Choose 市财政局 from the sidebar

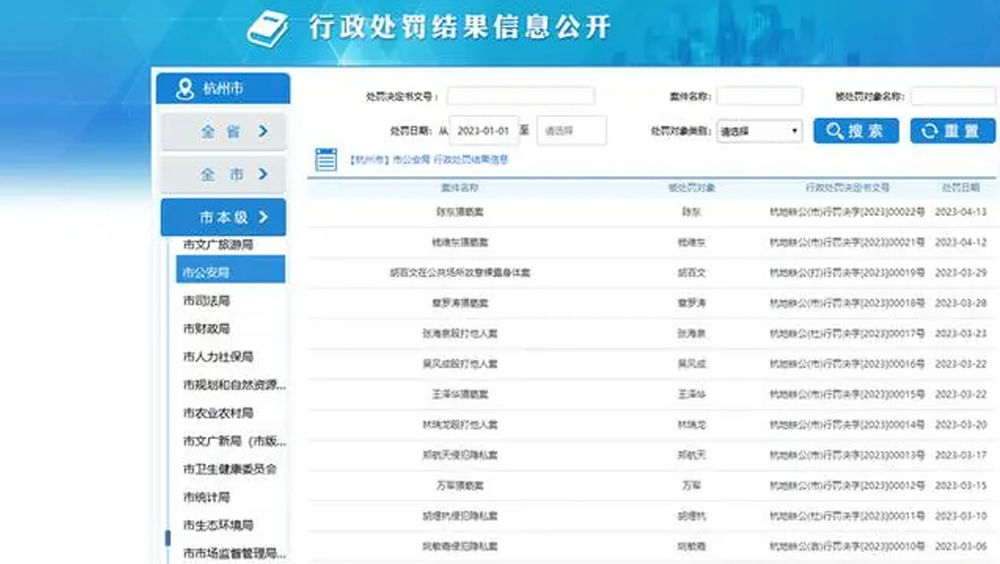pyautogui.click(x=206, y=329)
